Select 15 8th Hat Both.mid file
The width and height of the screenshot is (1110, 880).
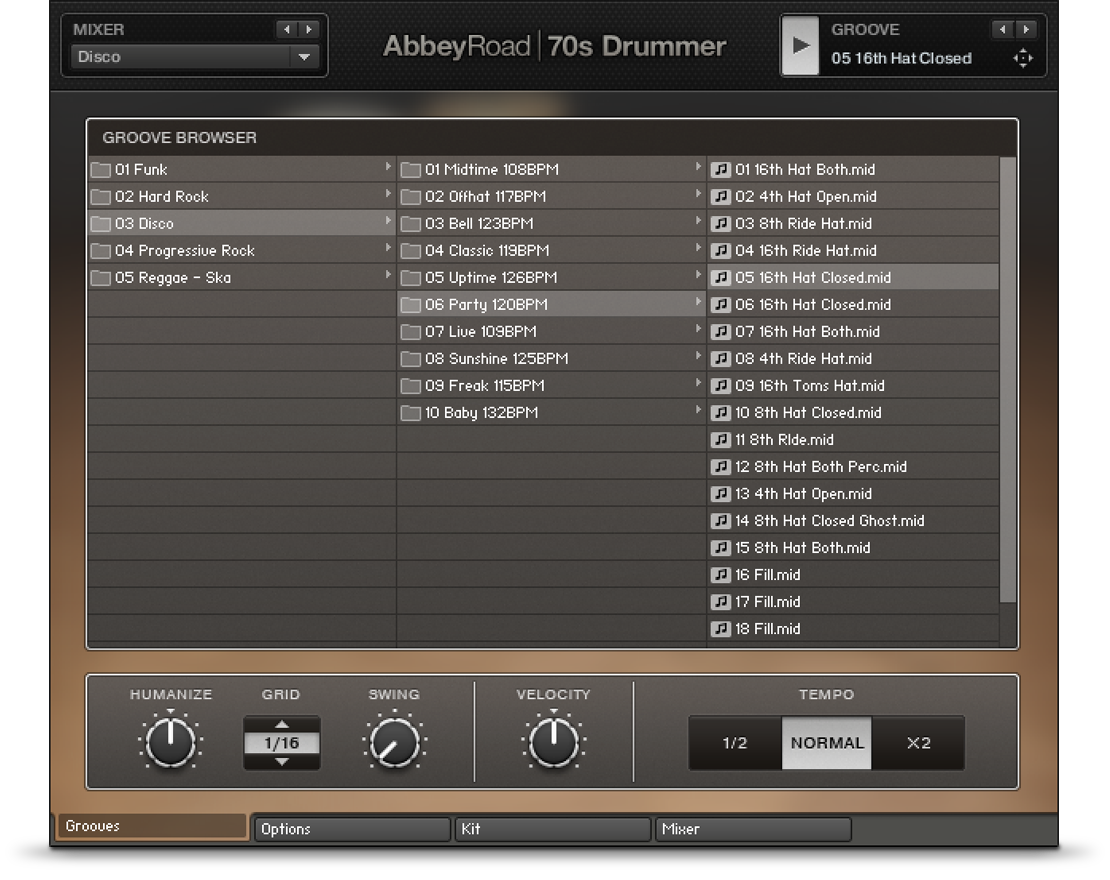[853, 547]
